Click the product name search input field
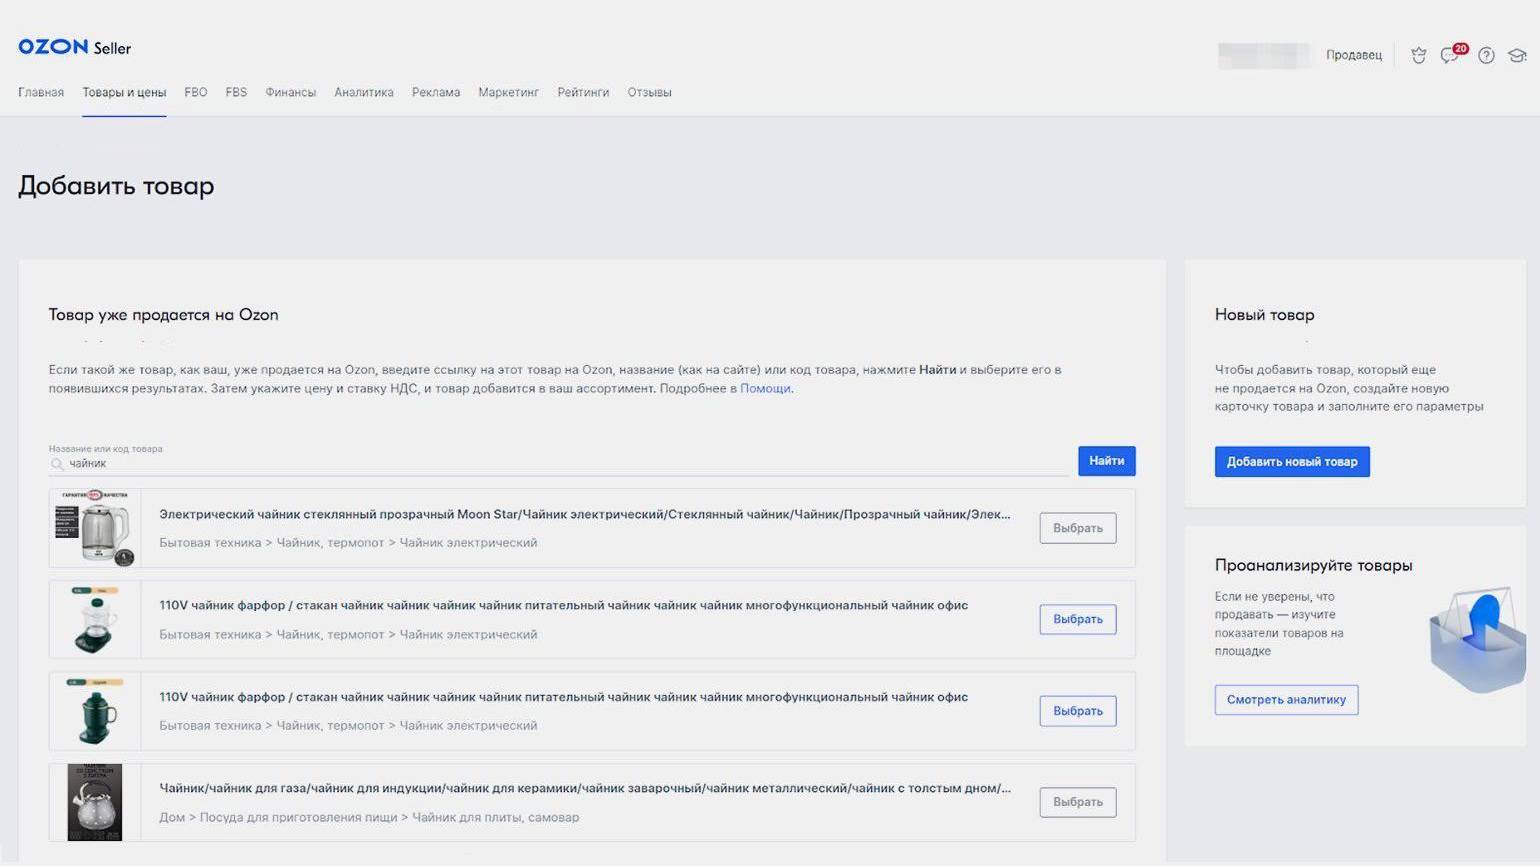This screenshot has width=1540, height=866. point(560,464)
